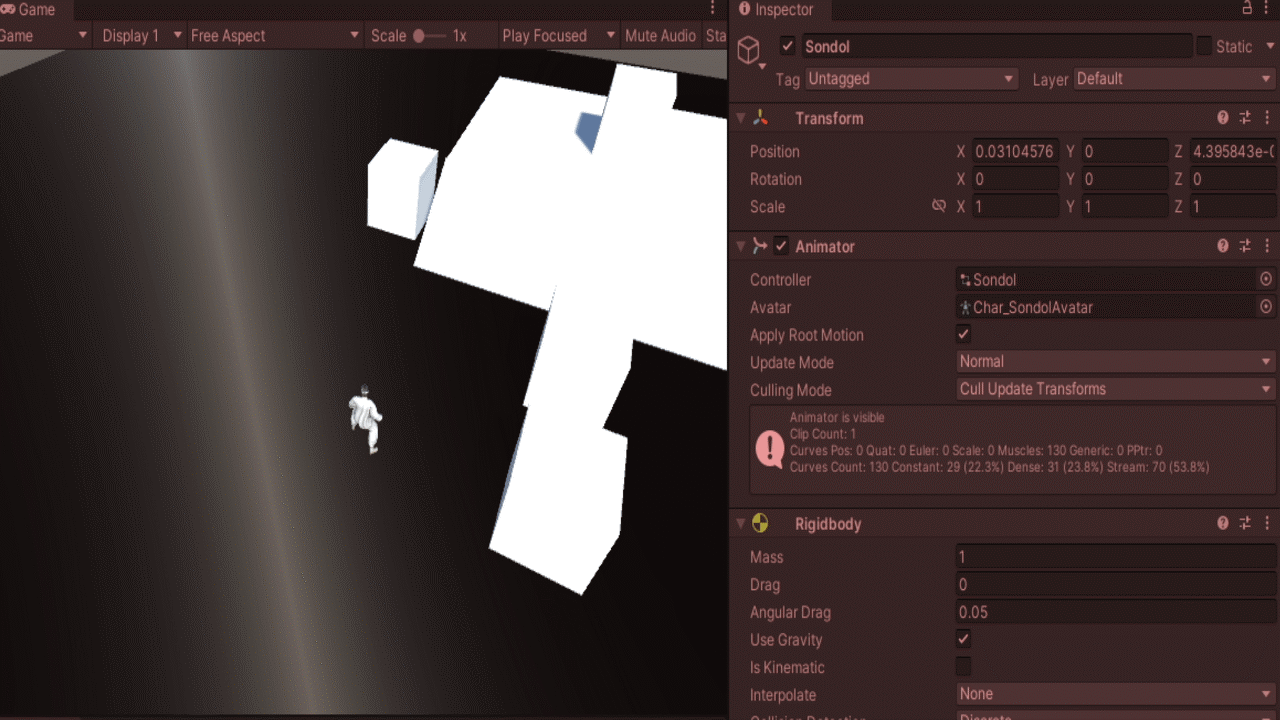Open the Free Aspect resolution dropdown
This screenshot has height=720, width=1280.
[274, 36]
